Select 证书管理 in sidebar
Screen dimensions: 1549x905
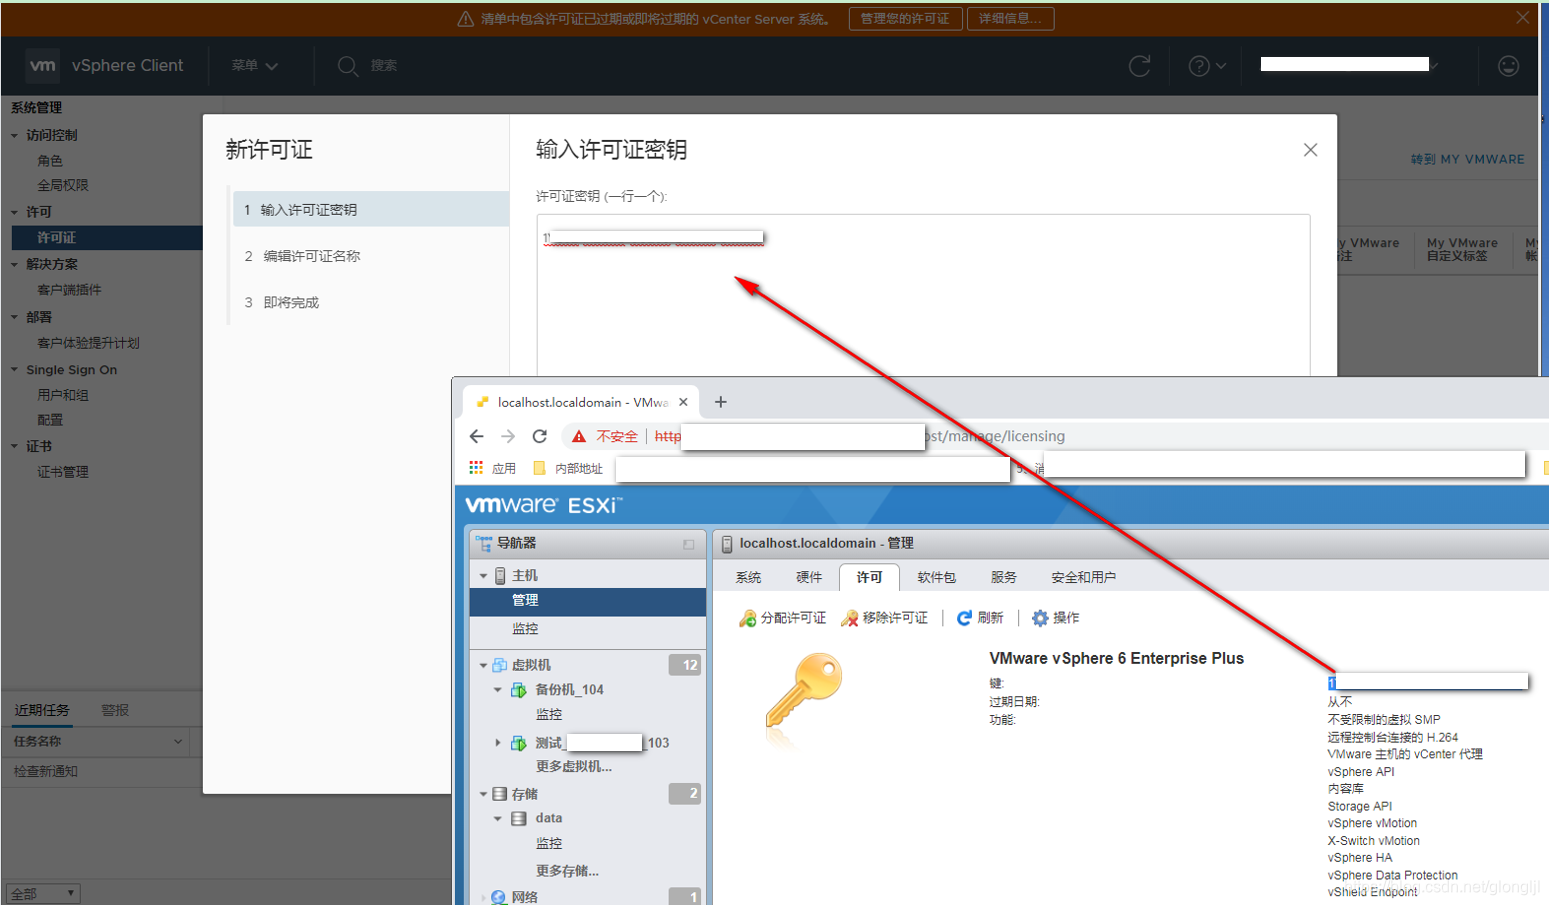pos(63,472)
